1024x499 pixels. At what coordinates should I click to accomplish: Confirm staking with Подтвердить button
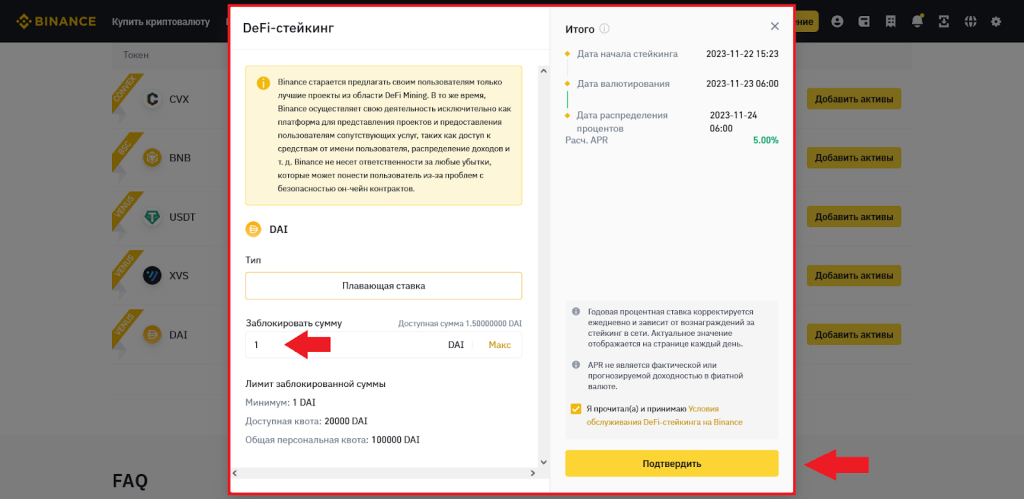pos(671,463)
